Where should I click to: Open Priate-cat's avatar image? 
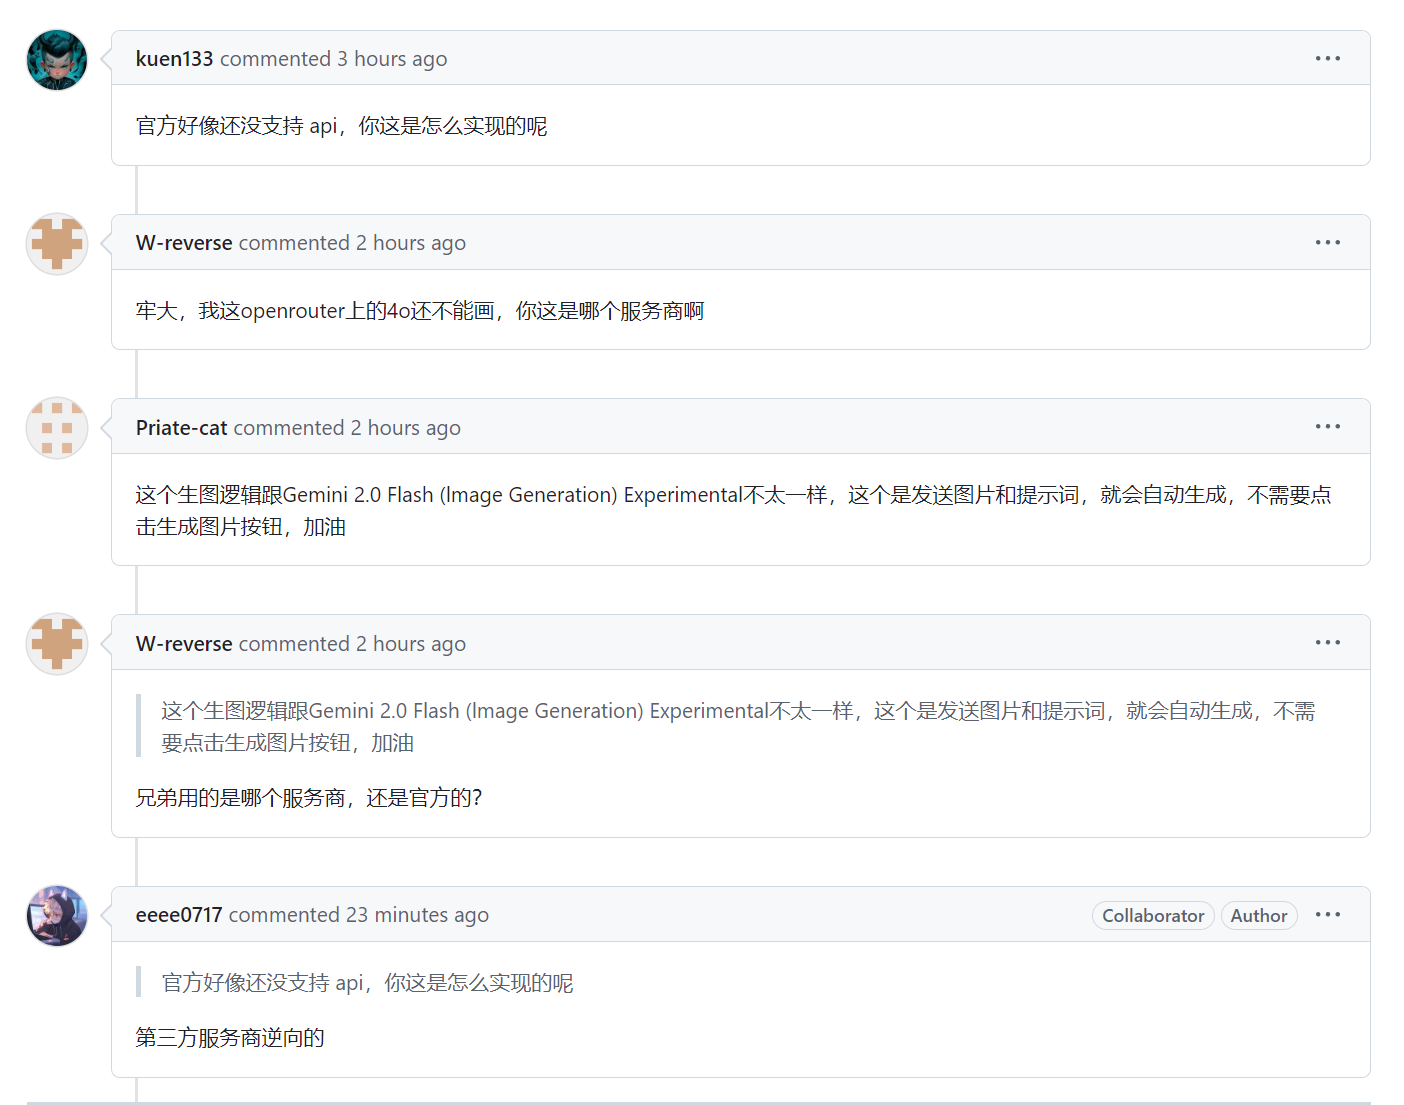[x=57, y=428]
